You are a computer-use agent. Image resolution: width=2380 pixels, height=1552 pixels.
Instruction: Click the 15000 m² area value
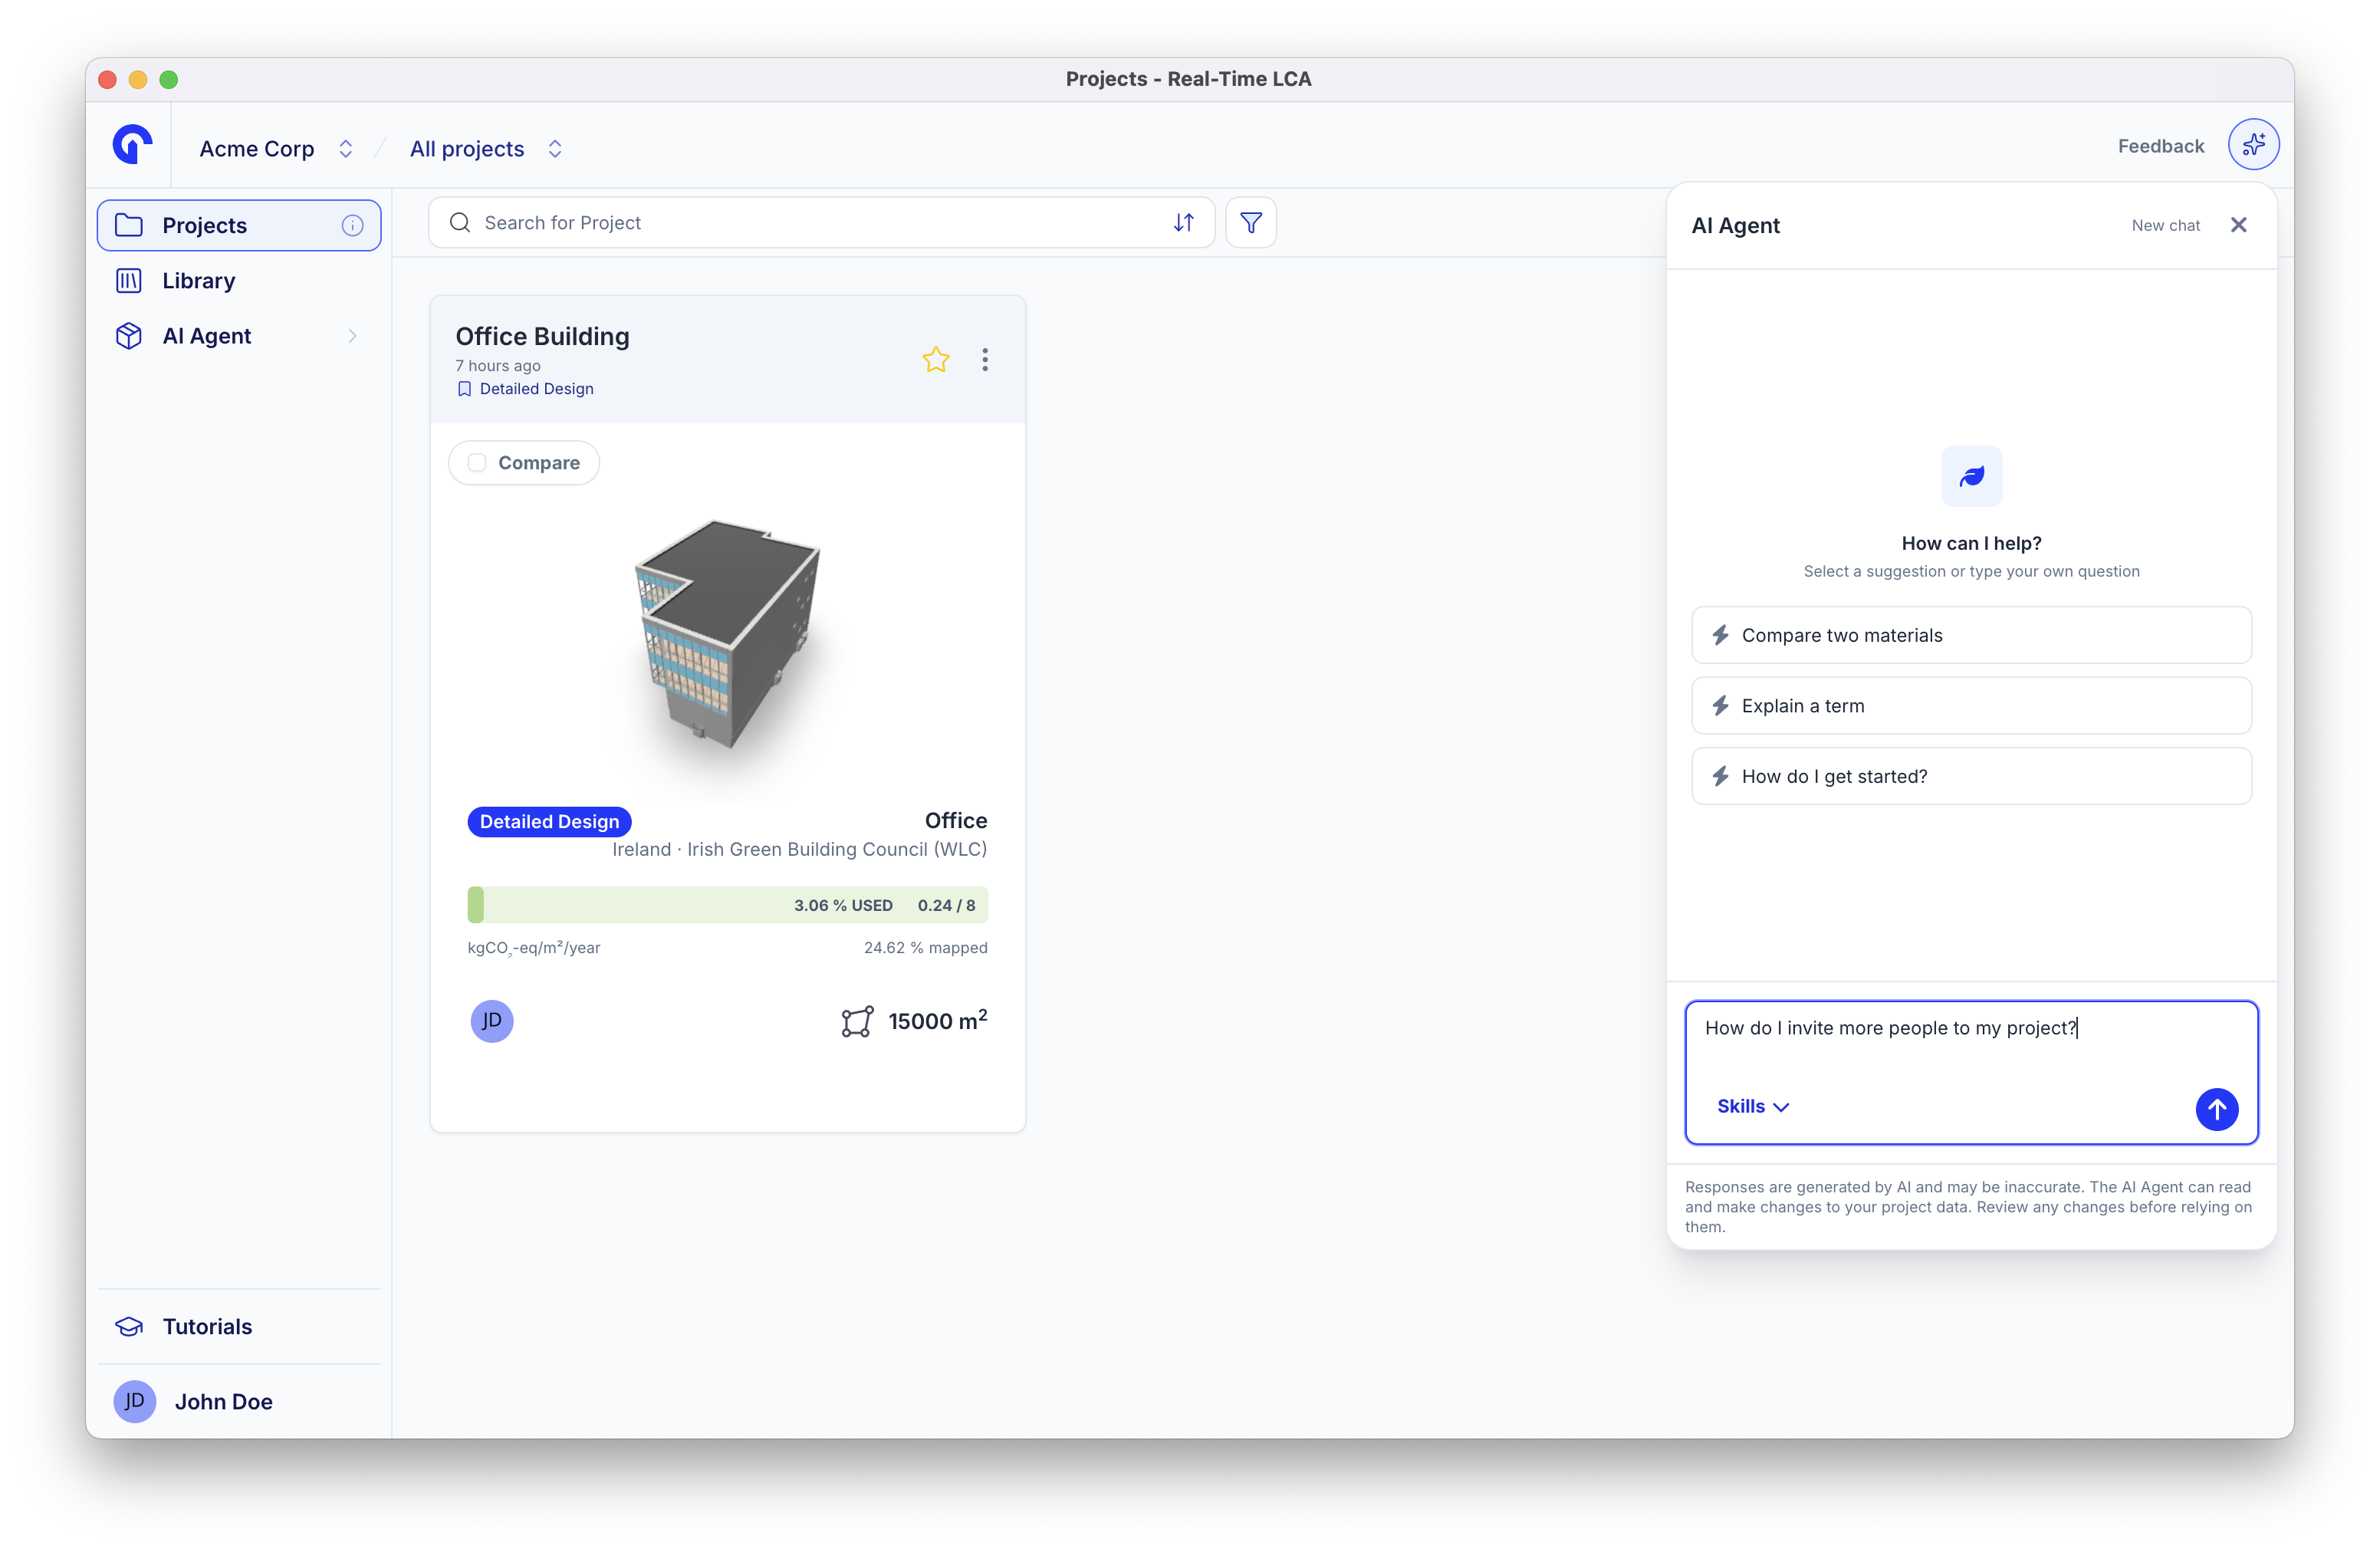point(937,1021)
